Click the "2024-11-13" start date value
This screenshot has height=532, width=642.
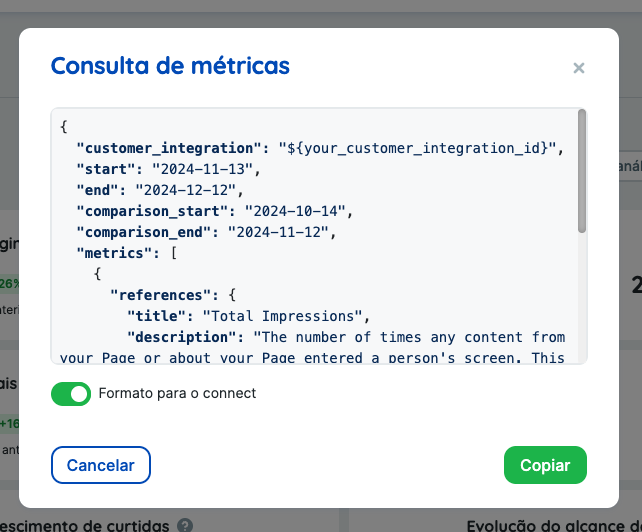click(x=203, y=169)
